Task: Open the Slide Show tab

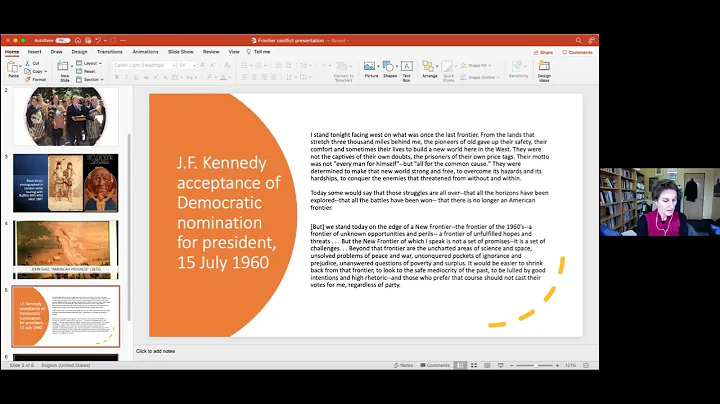Action: (180, 52)
